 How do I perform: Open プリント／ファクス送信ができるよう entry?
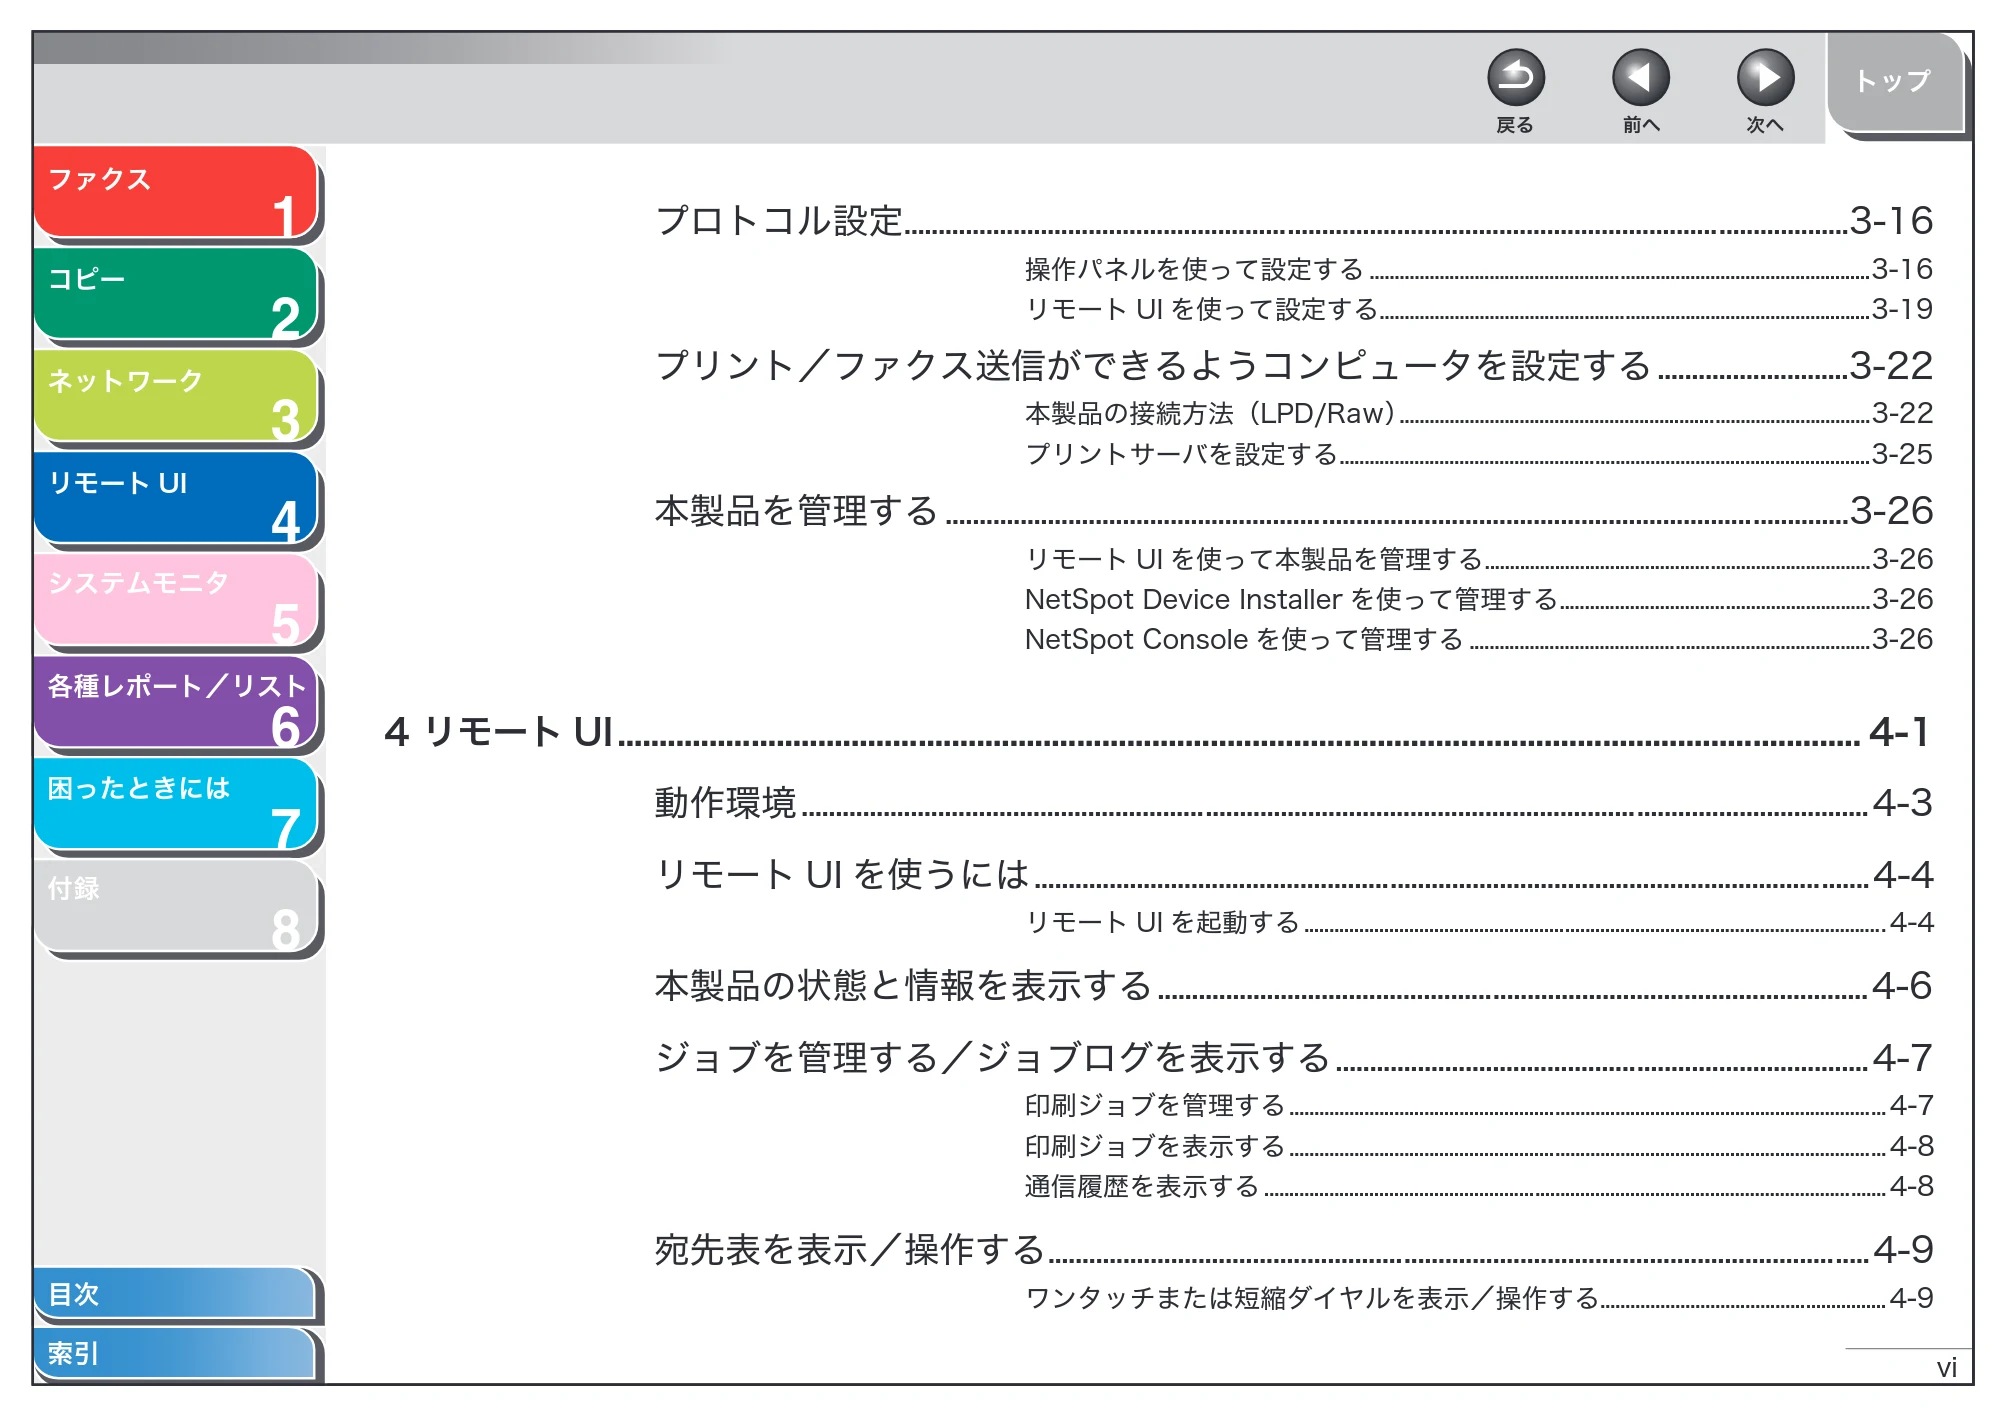pos(1294,365)
